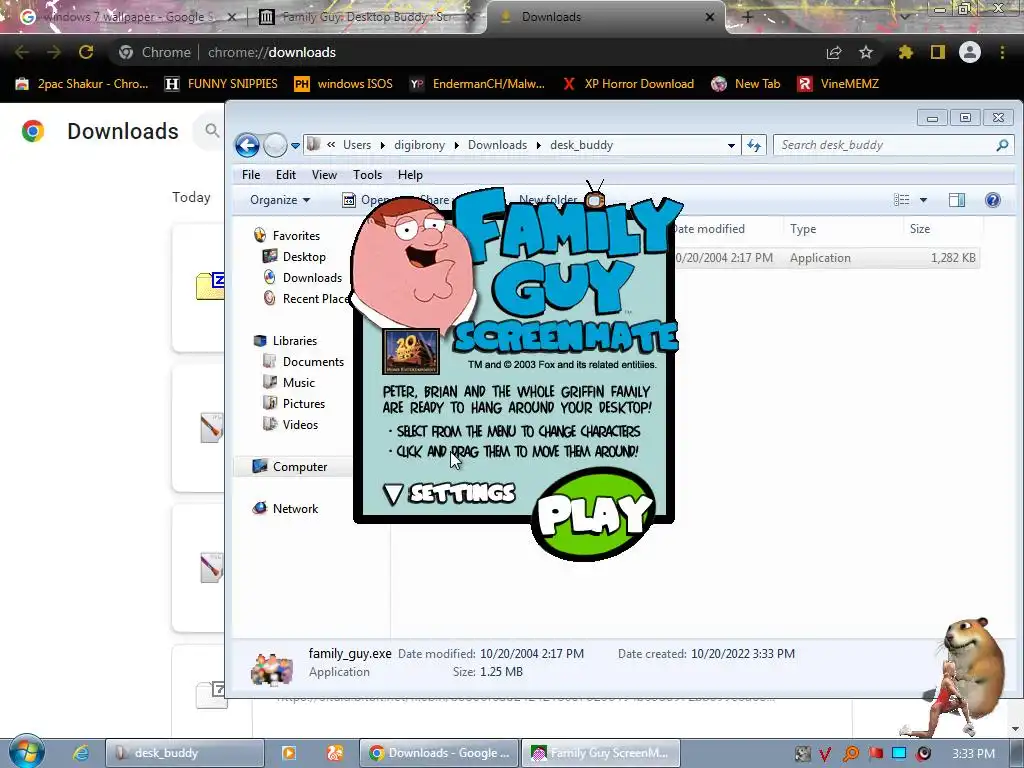Open a new Chrome tab with plus
Screen dimensions: 1024x768
click(748, 17)
